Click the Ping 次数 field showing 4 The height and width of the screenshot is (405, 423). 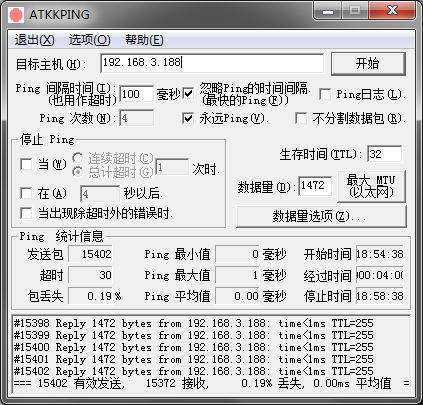tap(137, 118)
